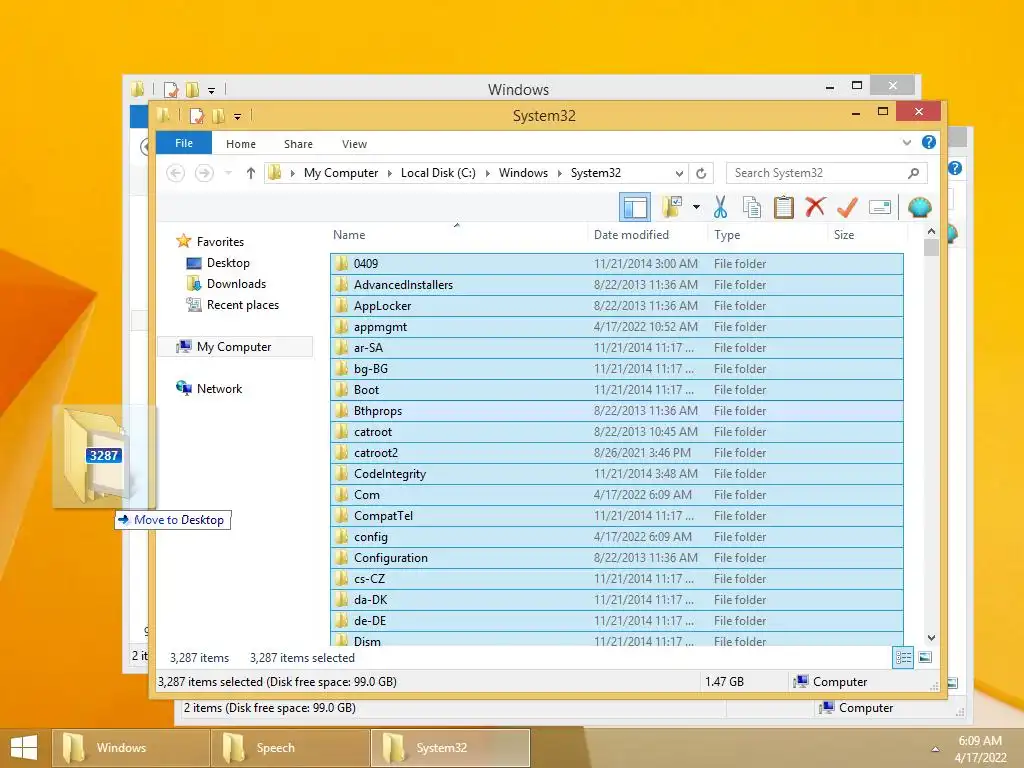The width and height of the screenshot is (1024, 768).
Task: Select Recent places in the navigation pane
Action: click(243, 305)
